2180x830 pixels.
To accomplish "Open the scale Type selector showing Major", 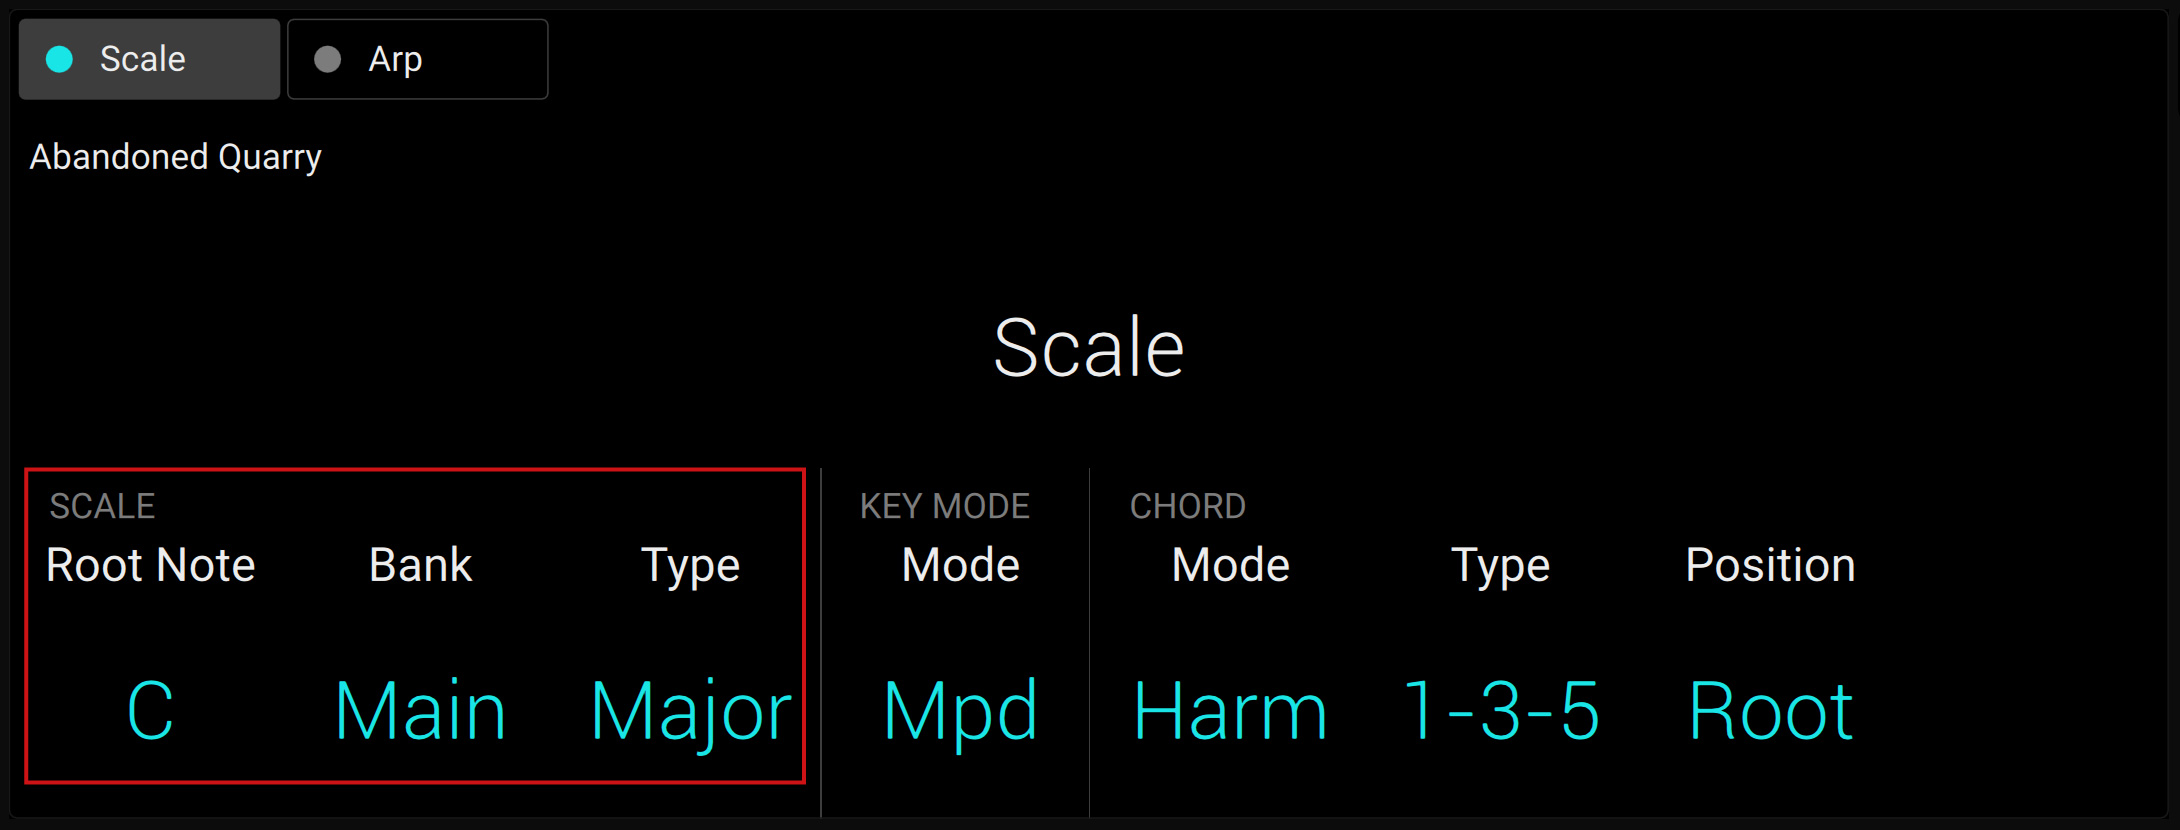I will [x=690, y=710].
